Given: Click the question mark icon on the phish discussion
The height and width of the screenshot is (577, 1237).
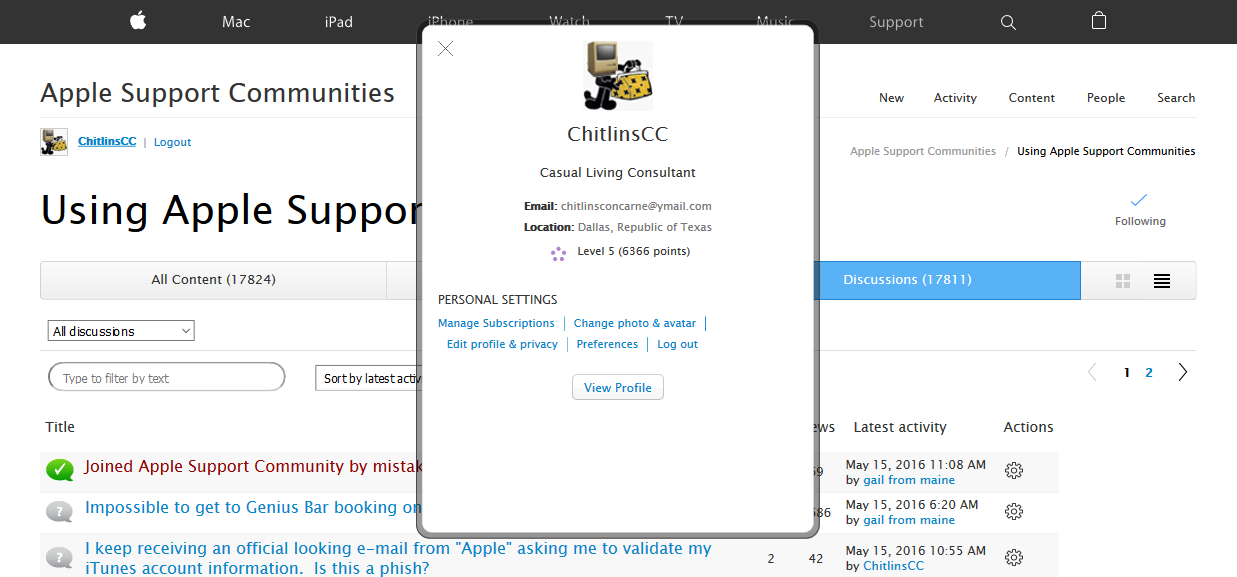Looking at the screenshot, I should [59, 555].
